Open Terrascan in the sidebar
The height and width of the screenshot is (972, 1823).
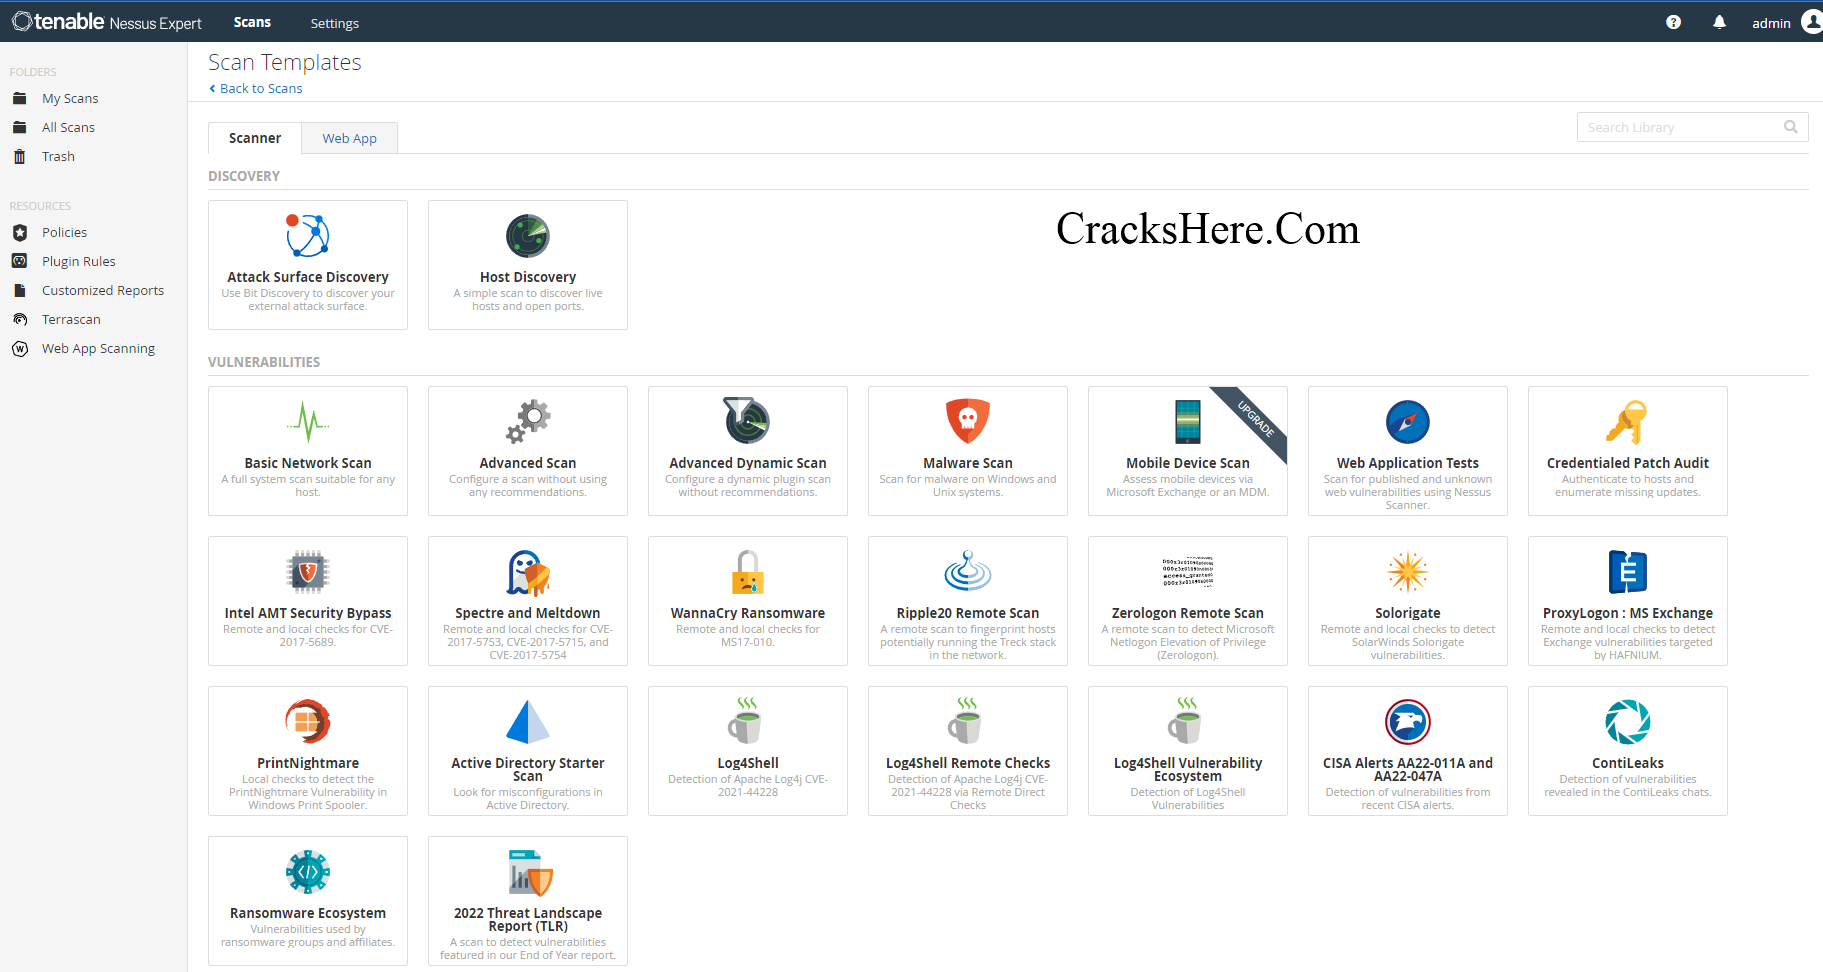71,319
